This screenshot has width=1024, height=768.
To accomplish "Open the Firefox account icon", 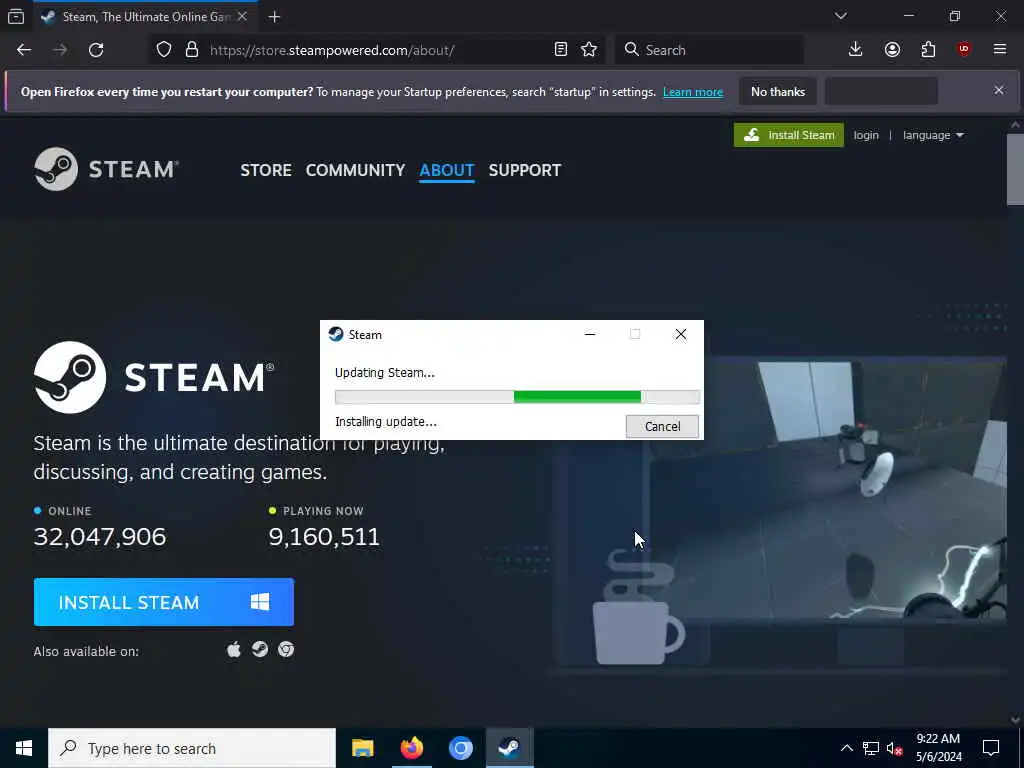I will click(x=892, y=50).
